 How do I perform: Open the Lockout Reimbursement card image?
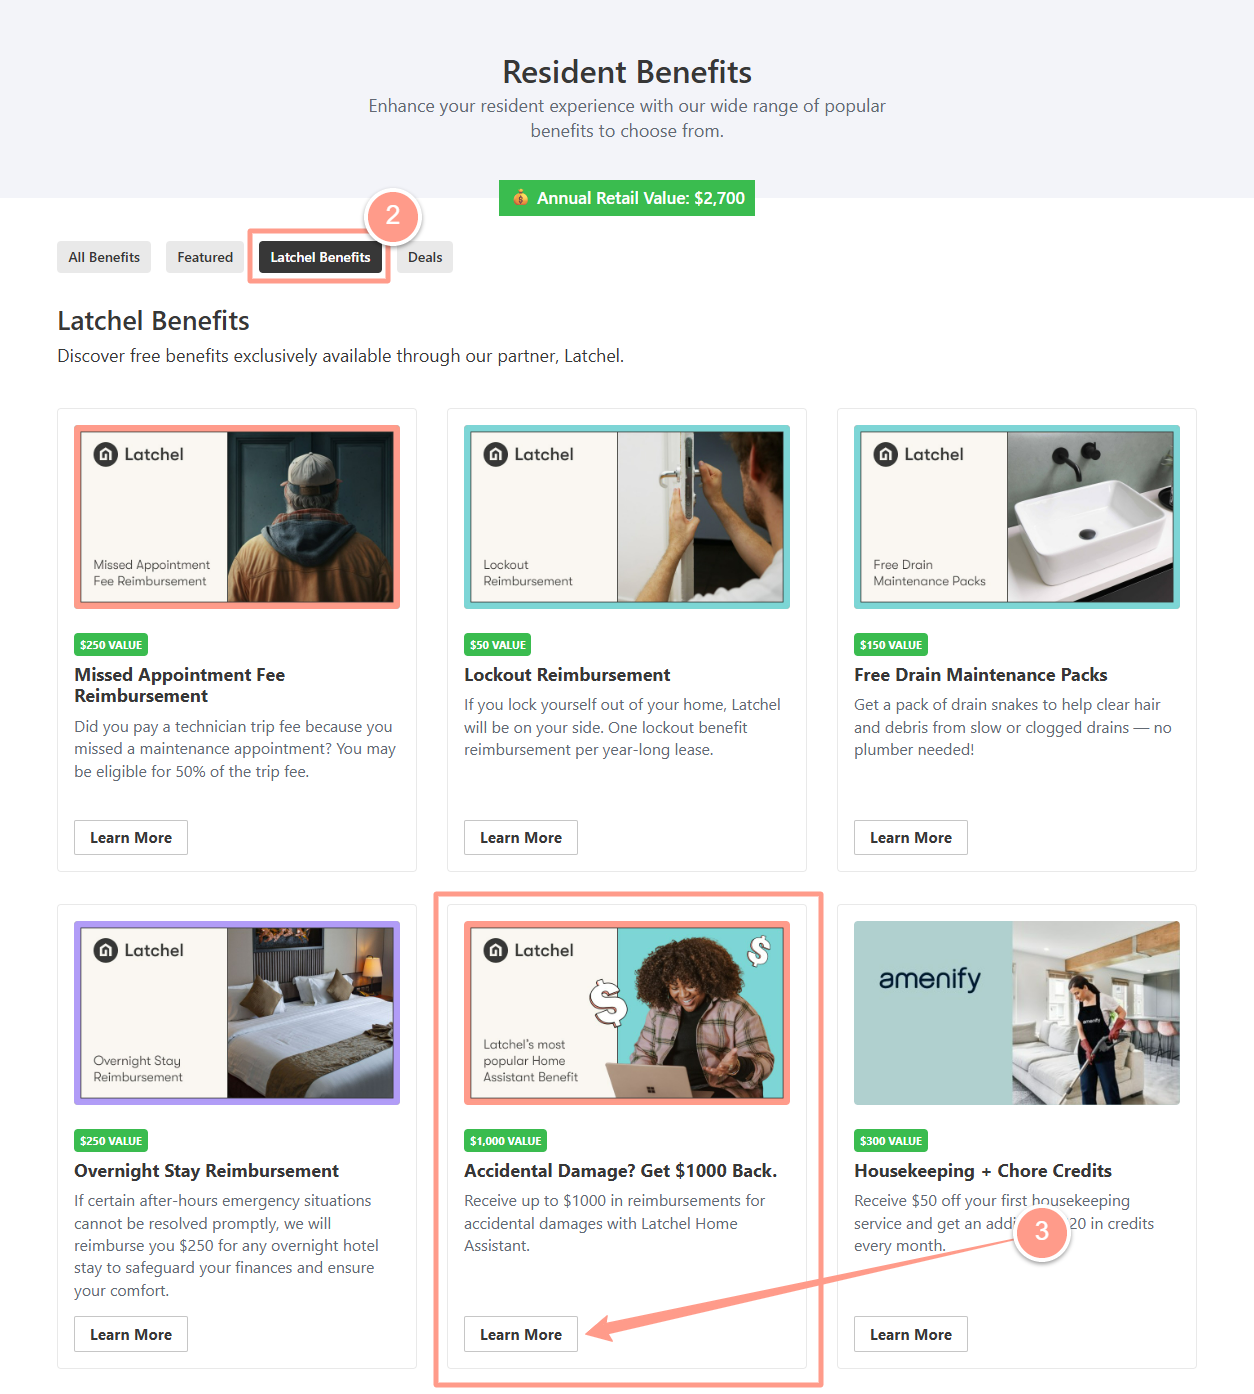click(627, 517)
